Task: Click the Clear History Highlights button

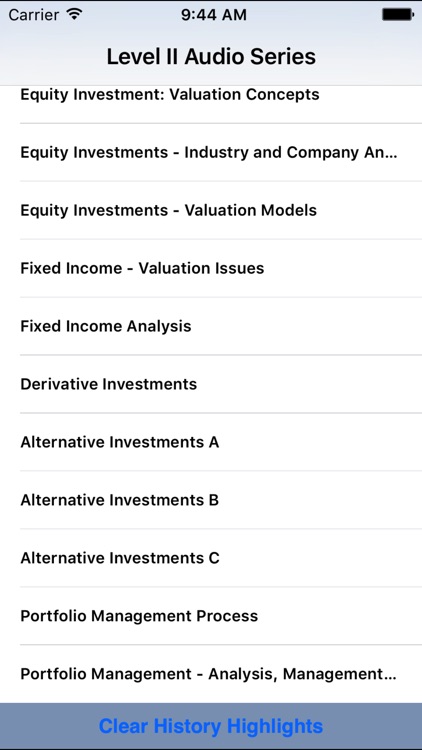Action: tap(211, 726)
